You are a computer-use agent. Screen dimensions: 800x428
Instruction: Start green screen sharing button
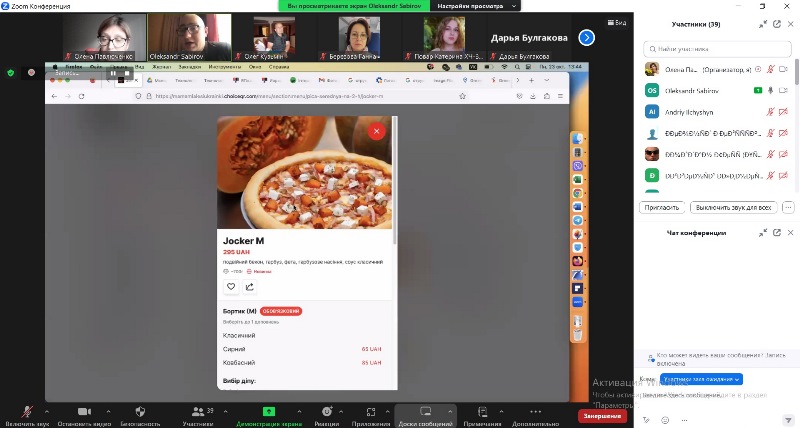(268, 415)
